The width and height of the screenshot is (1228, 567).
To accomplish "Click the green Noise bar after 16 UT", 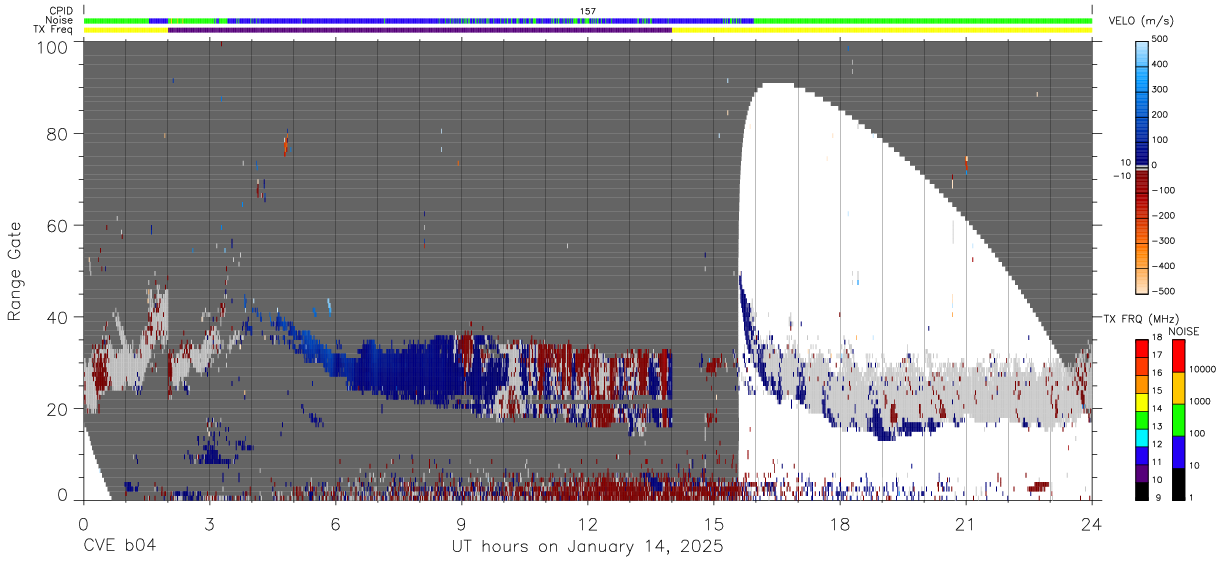I will [x=923, y=20].
